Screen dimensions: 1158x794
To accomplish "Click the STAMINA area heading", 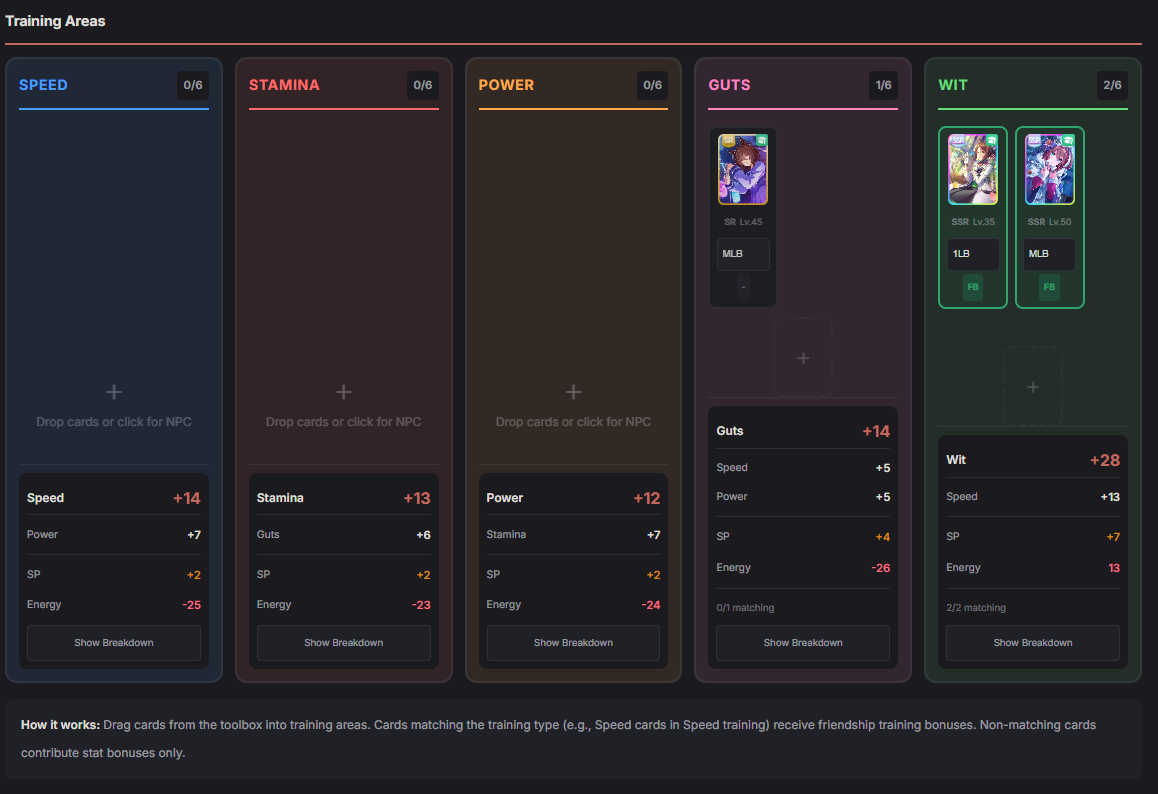I will click(x=284, y=85).
